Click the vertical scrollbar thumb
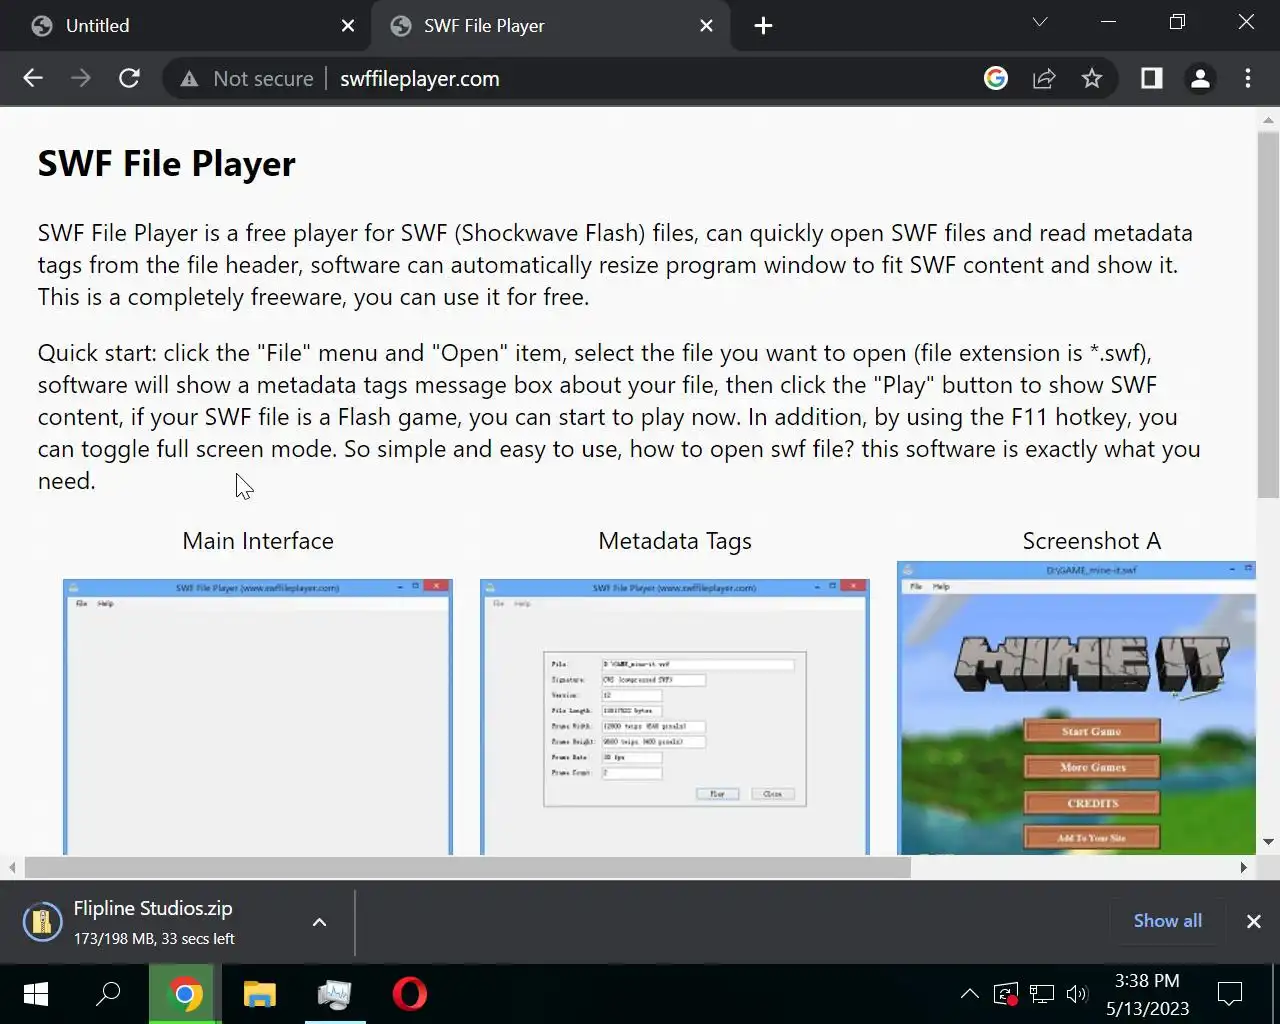 (x=1268, y=313)
